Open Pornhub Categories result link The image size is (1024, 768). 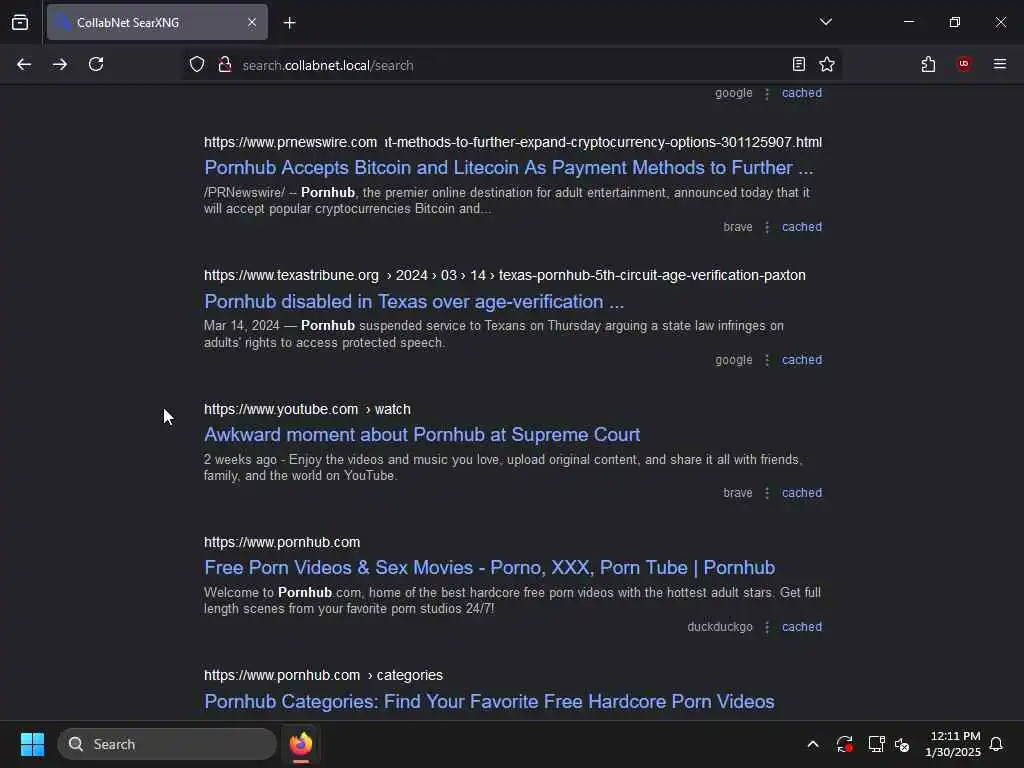pos(489,701)
